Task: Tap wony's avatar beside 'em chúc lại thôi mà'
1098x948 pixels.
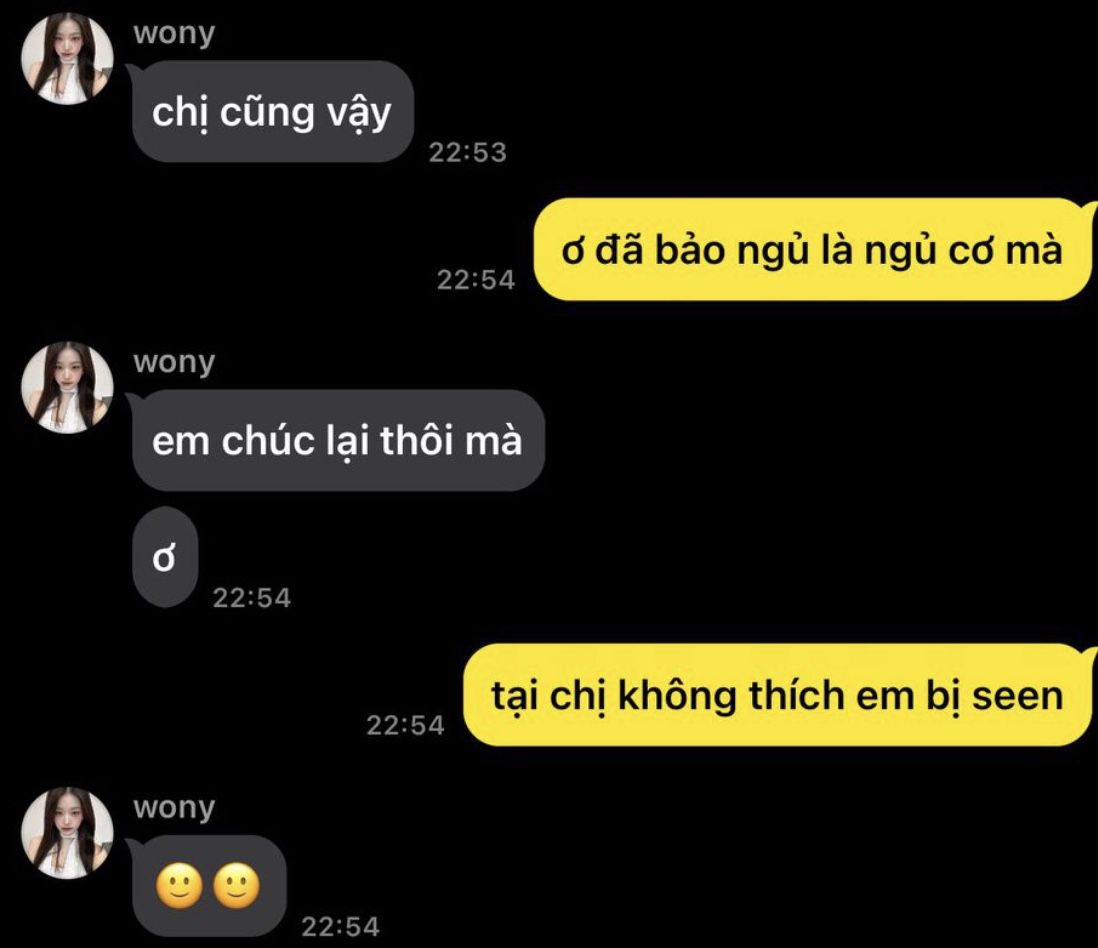Action: (x=67, y=387)
